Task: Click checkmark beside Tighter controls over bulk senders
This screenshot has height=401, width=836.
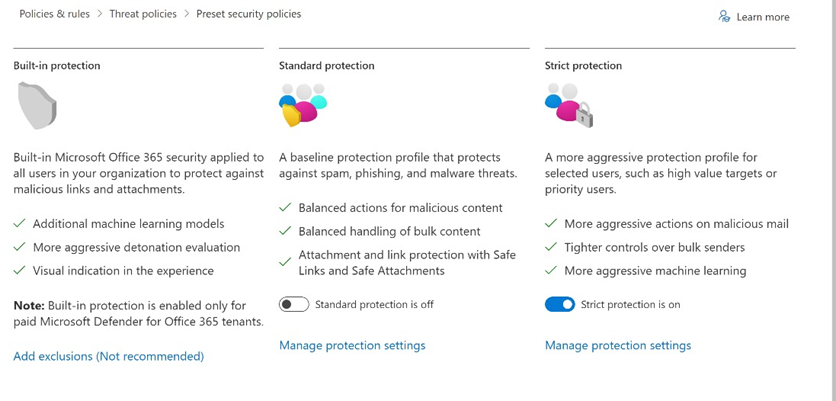Action: click(551, 247)
